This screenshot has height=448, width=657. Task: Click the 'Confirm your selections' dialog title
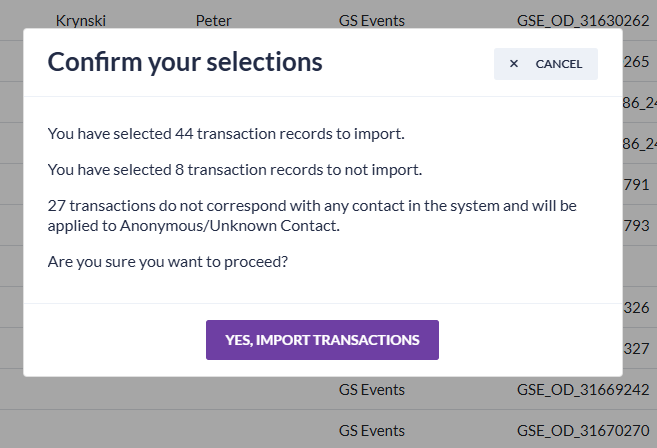point(185,62)
